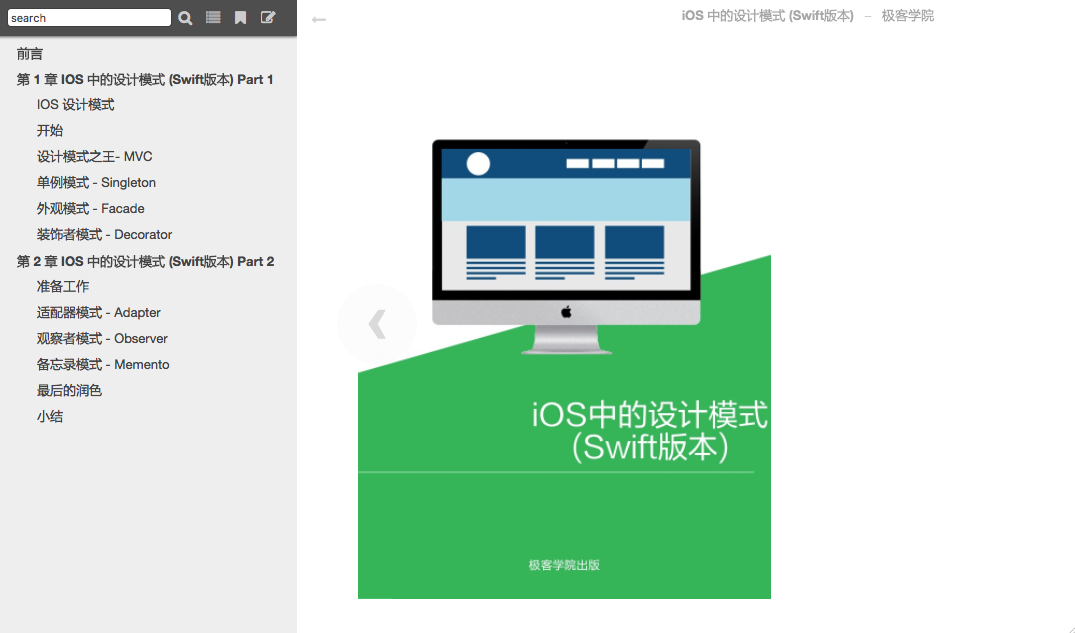
Task: Click inside the search input field
Action: 89,18
